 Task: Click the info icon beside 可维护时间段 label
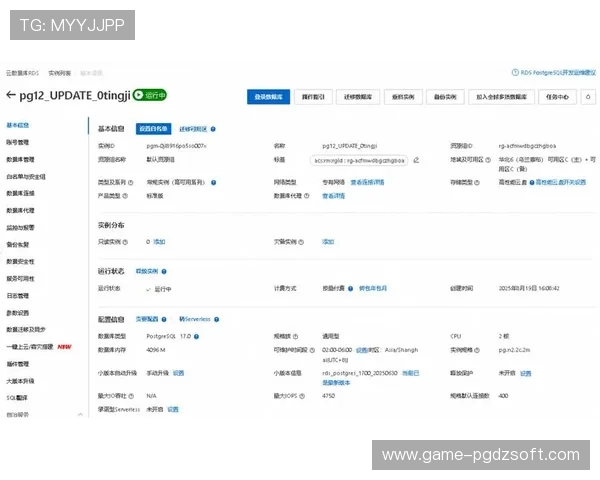tap(312, 350)
